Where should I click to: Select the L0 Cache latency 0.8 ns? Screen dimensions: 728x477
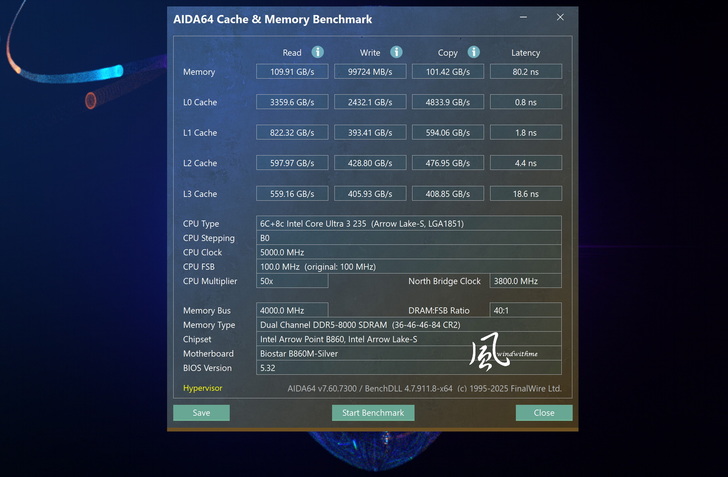[526, 102]
